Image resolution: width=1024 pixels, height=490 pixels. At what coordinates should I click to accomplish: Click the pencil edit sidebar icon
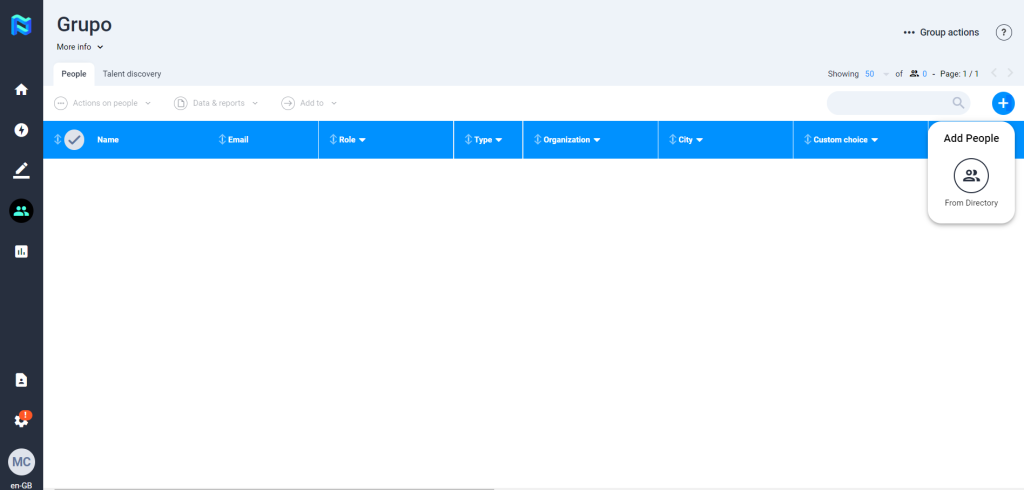(x=21, y=170)
